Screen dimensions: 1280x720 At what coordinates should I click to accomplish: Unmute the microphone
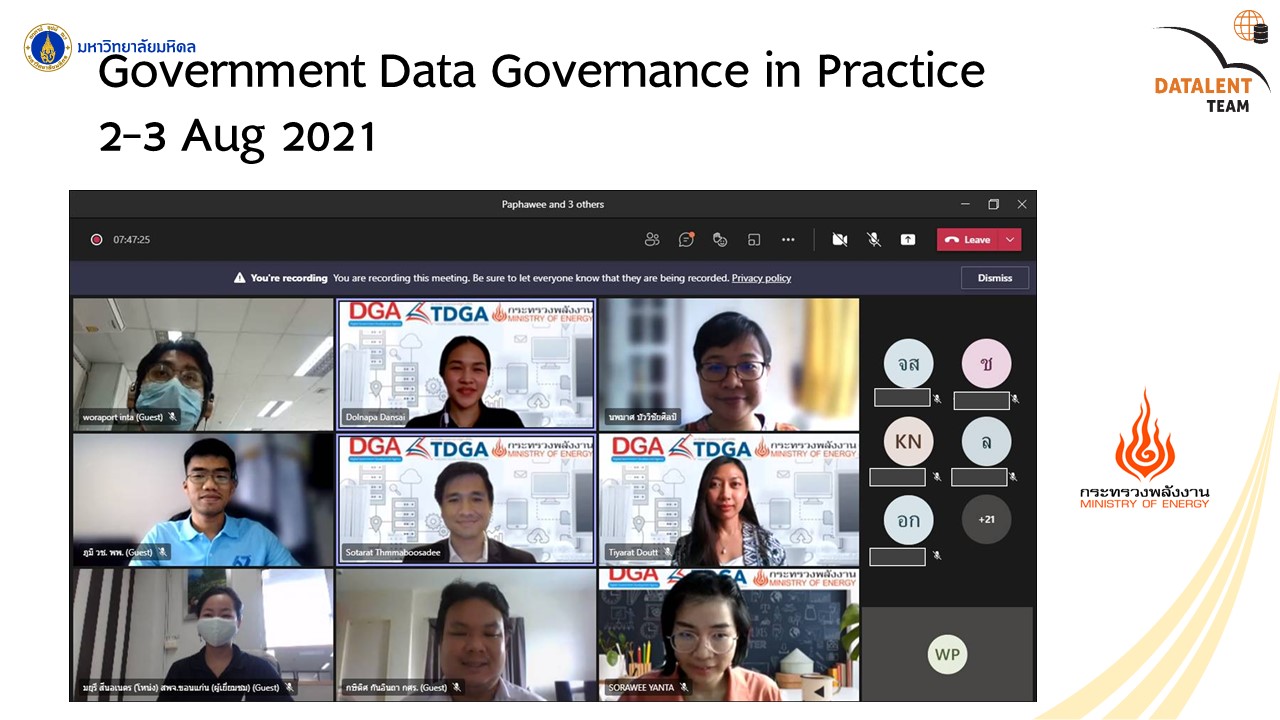pyautogui.click(x=874, y=240)
